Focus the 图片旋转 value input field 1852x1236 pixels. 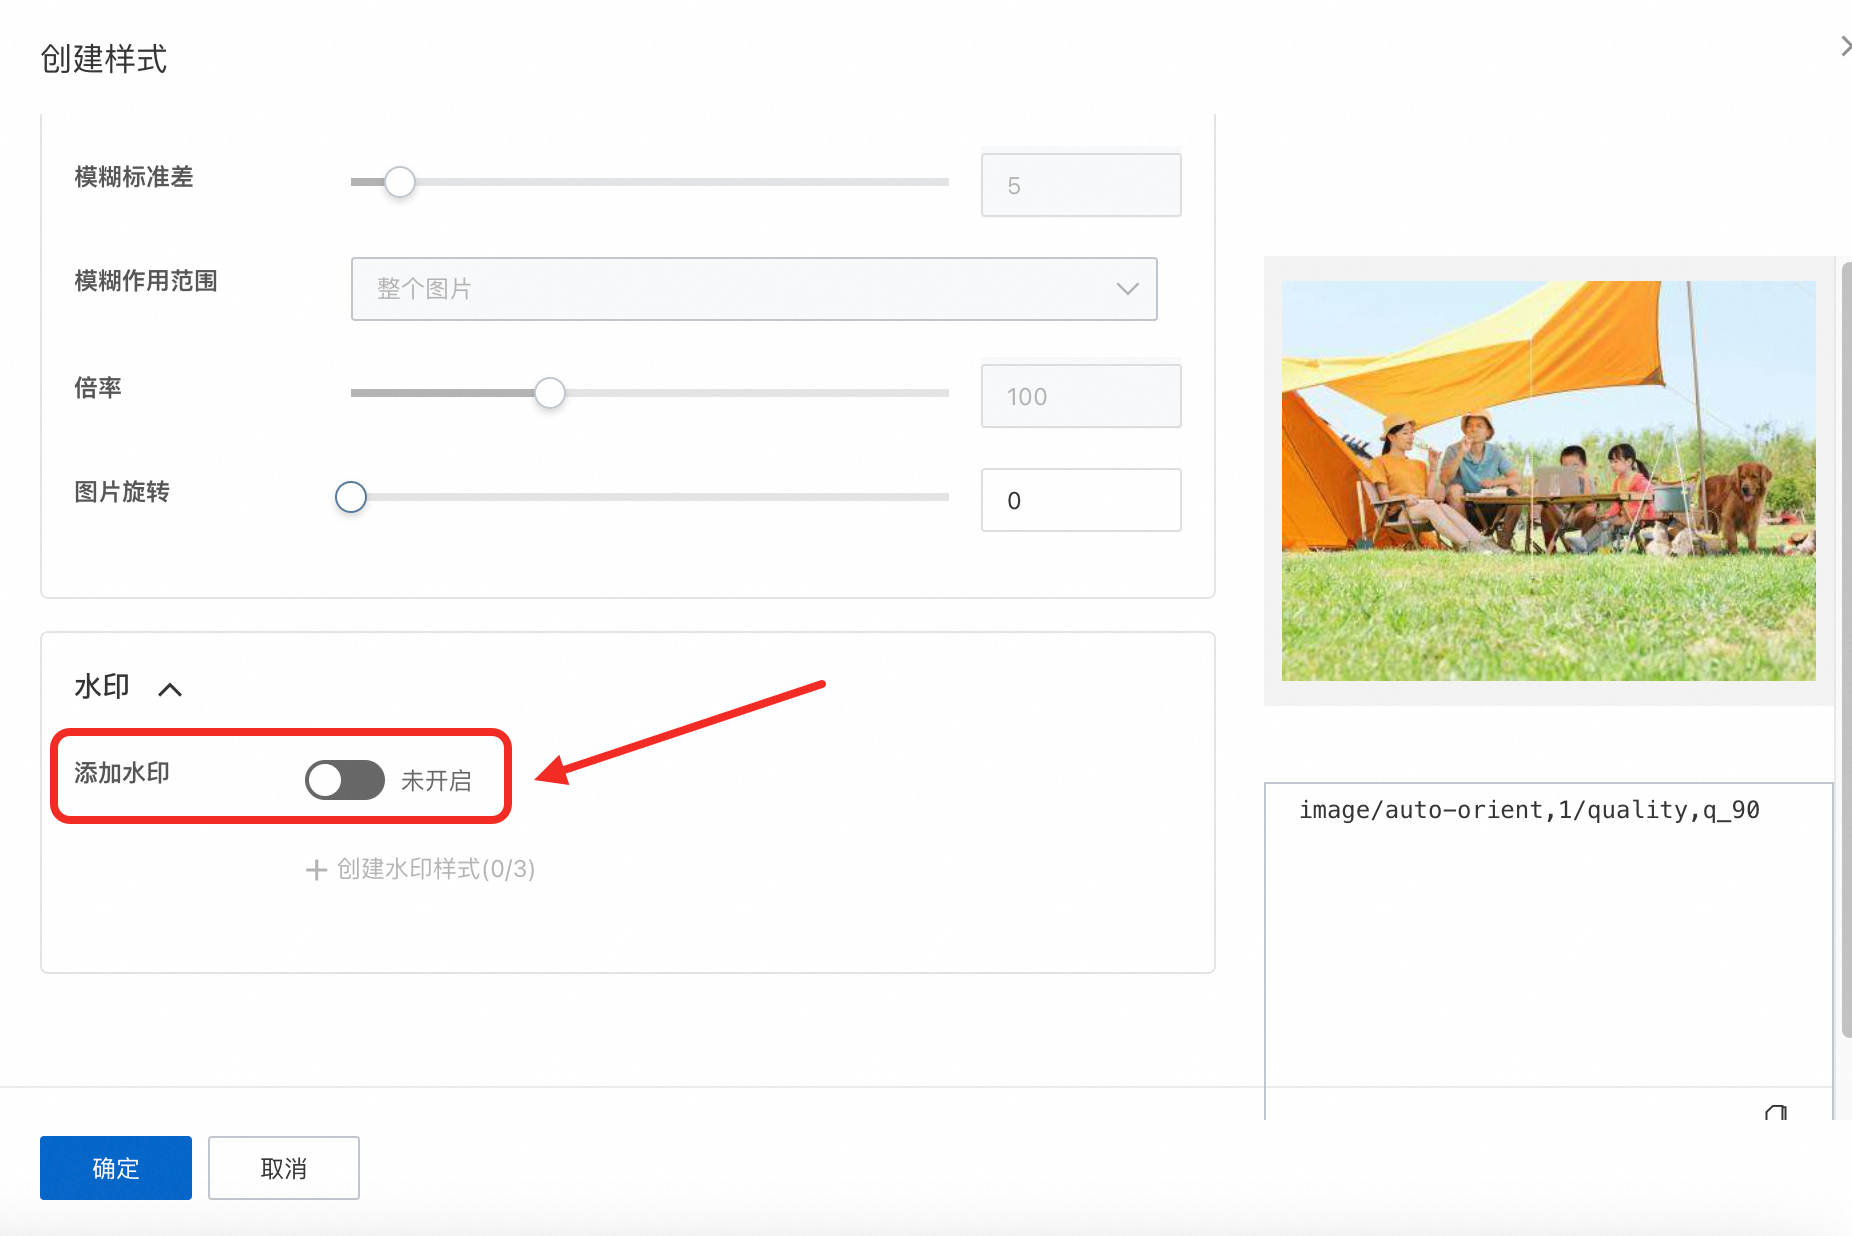pos(1081,500)
